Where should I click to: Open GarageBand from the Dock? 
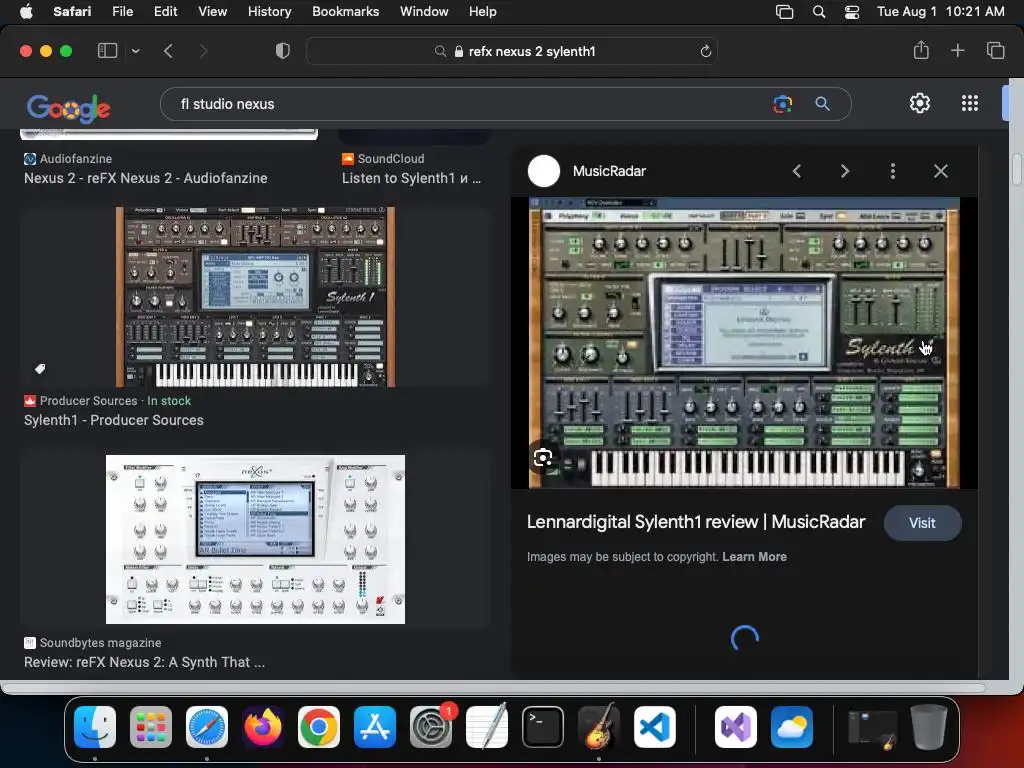599,727
